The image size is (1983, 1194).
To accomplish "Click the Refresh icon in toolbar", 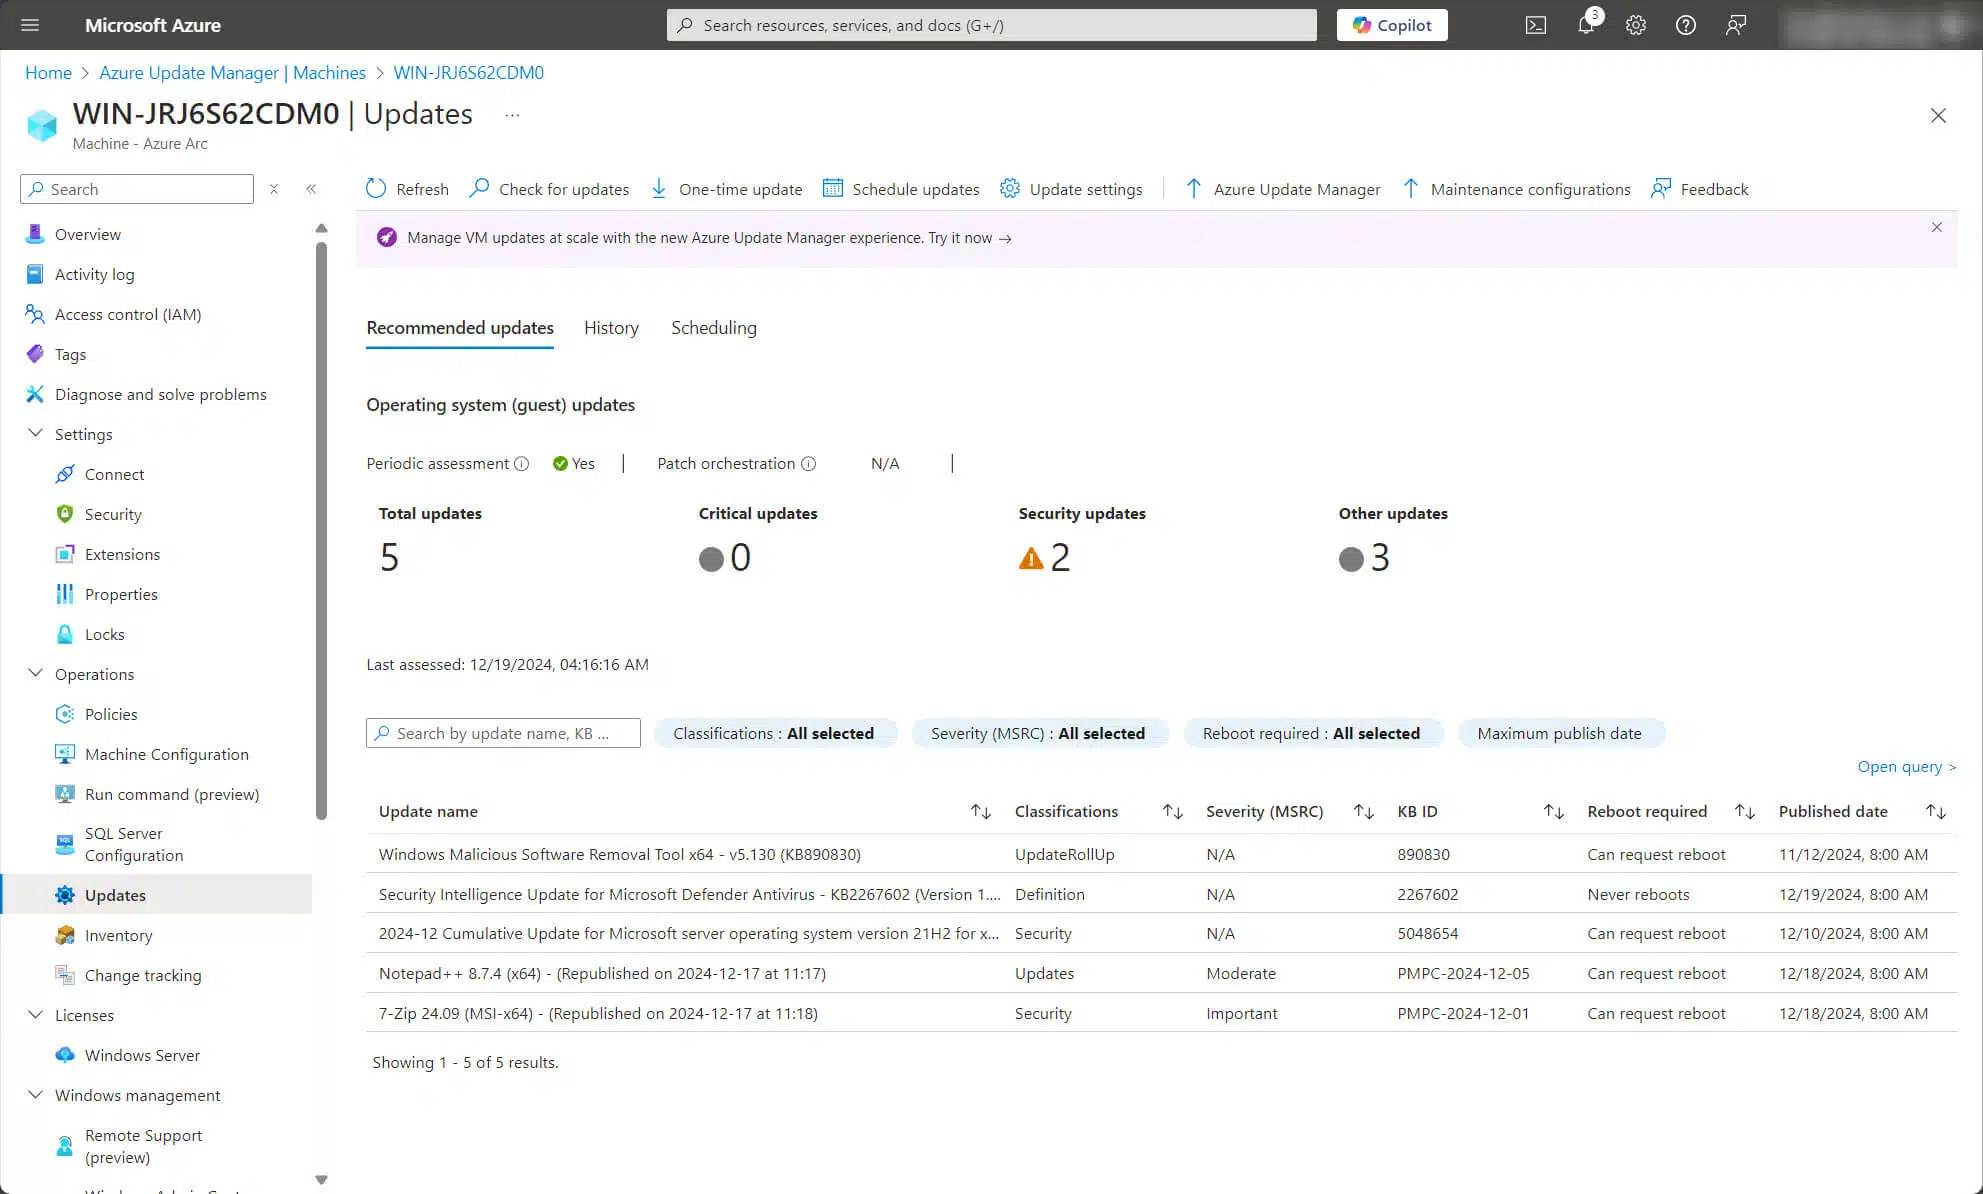I will (x=376, y=189).
